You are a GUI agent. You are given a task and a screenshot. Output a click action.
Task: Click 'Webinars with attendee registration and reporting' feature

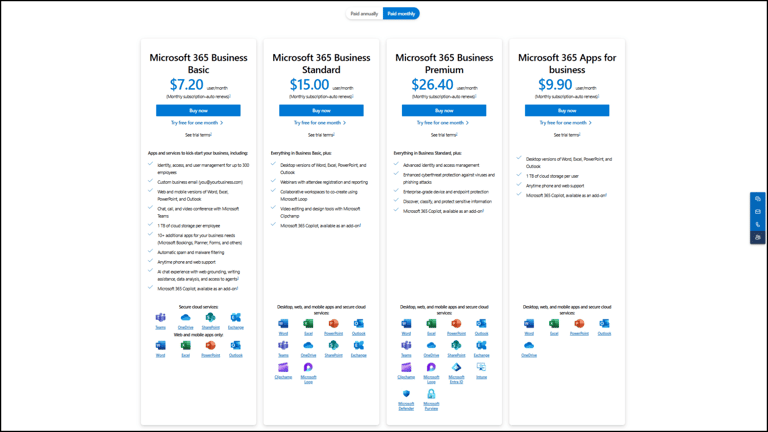tap(324, 182)
